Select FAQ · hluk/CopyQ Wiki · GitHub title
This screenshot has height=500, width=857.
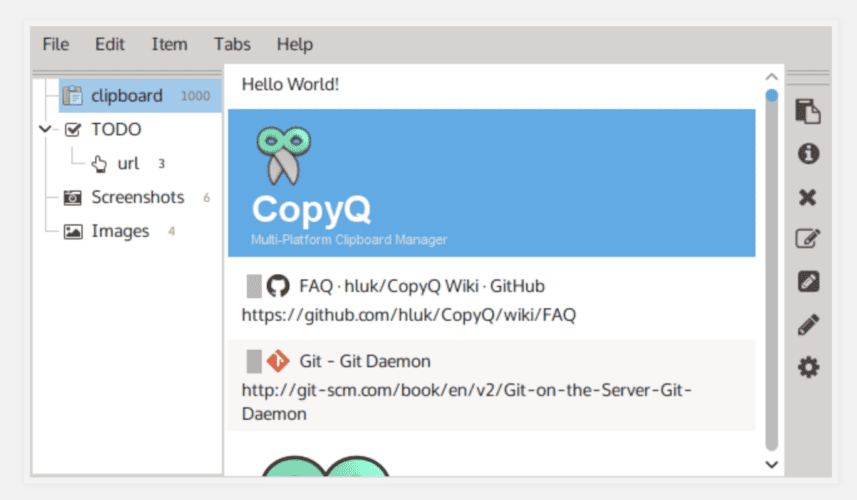422,286
